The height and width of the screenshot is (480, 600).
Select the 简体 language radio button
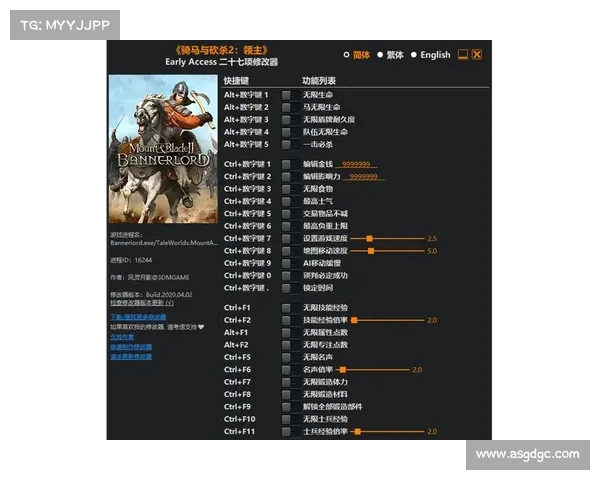coord(346,55)
